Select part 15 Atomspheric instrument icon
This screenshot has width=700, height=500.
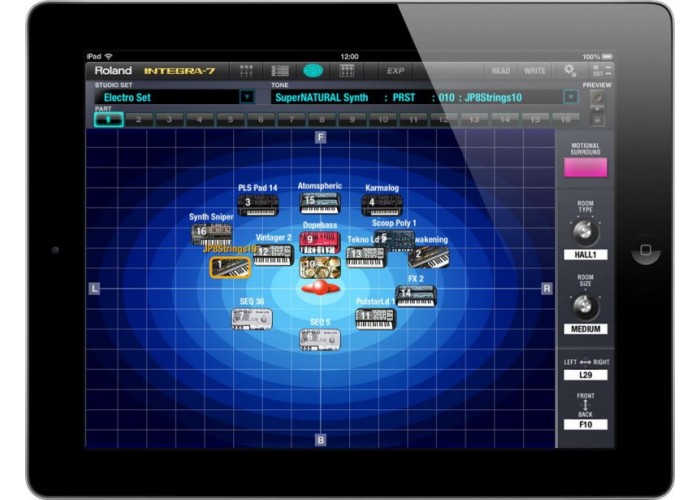pyautogui.click(x=320, y=203)
